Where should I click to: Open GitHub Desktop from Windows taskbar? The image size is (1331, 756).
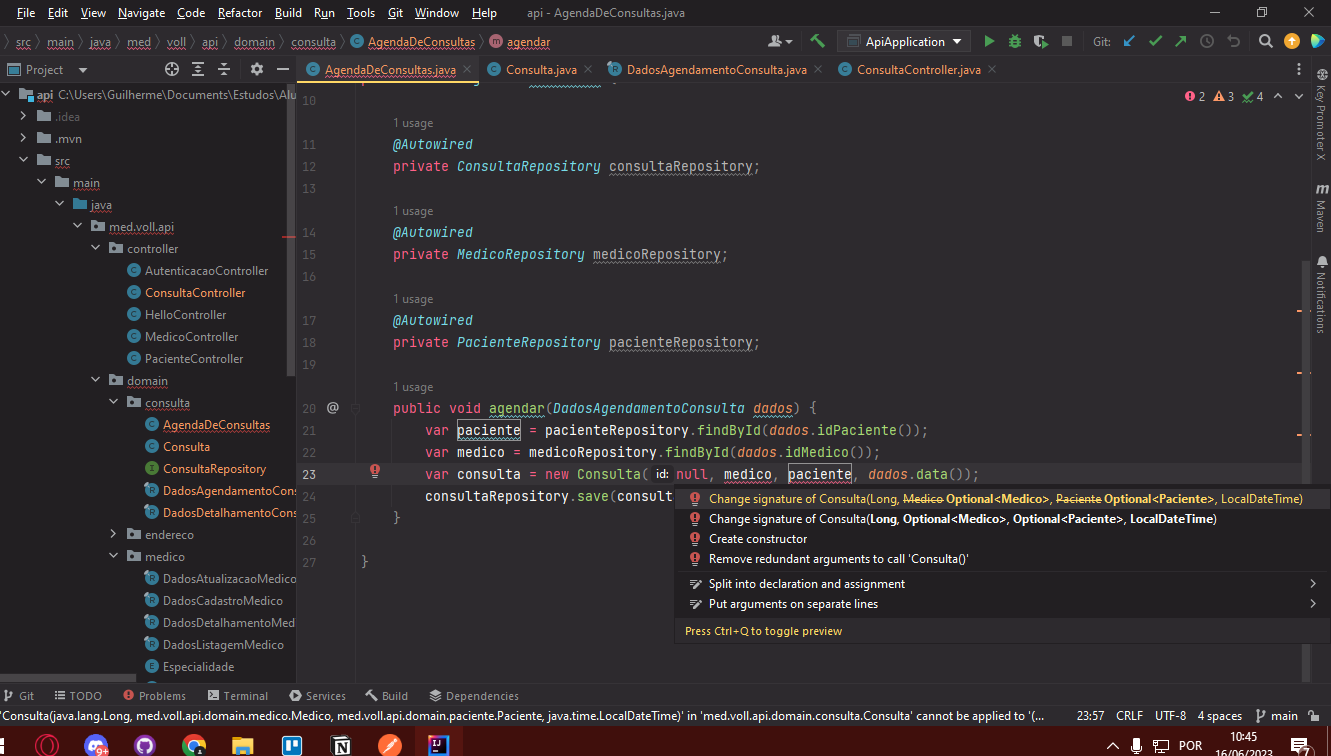(x=145, y=745)
